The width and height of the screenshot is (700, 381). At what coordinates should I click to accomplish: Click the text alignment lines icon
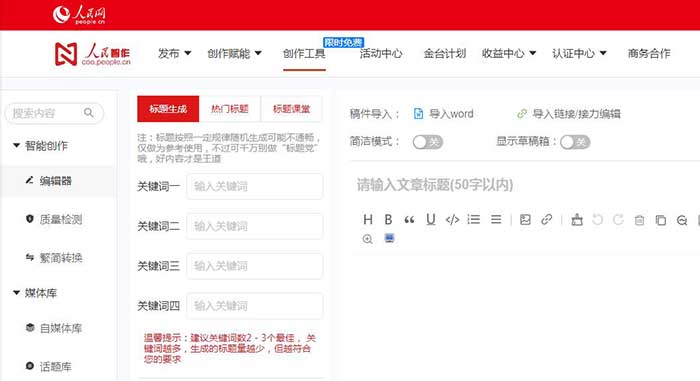point(496,219)
